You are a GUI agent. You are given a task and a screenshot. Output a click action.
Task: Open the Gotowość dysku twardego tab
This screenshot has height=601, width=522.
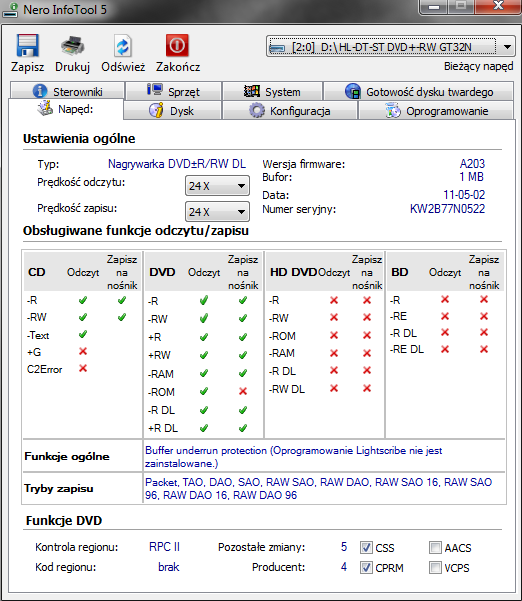(x=419, y=91)
